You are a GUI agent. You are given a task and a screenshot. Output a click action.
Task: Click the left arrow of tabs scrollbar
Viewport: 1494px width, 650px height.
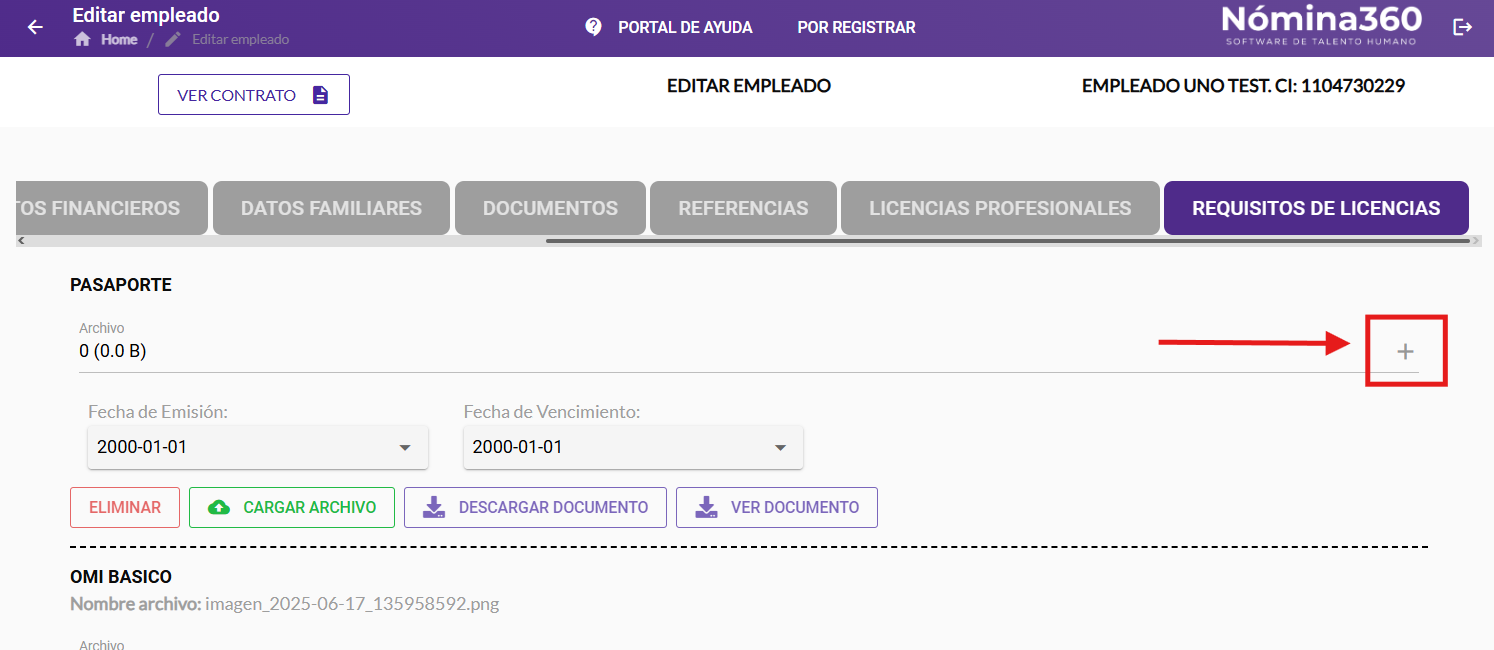click(22, 241)
